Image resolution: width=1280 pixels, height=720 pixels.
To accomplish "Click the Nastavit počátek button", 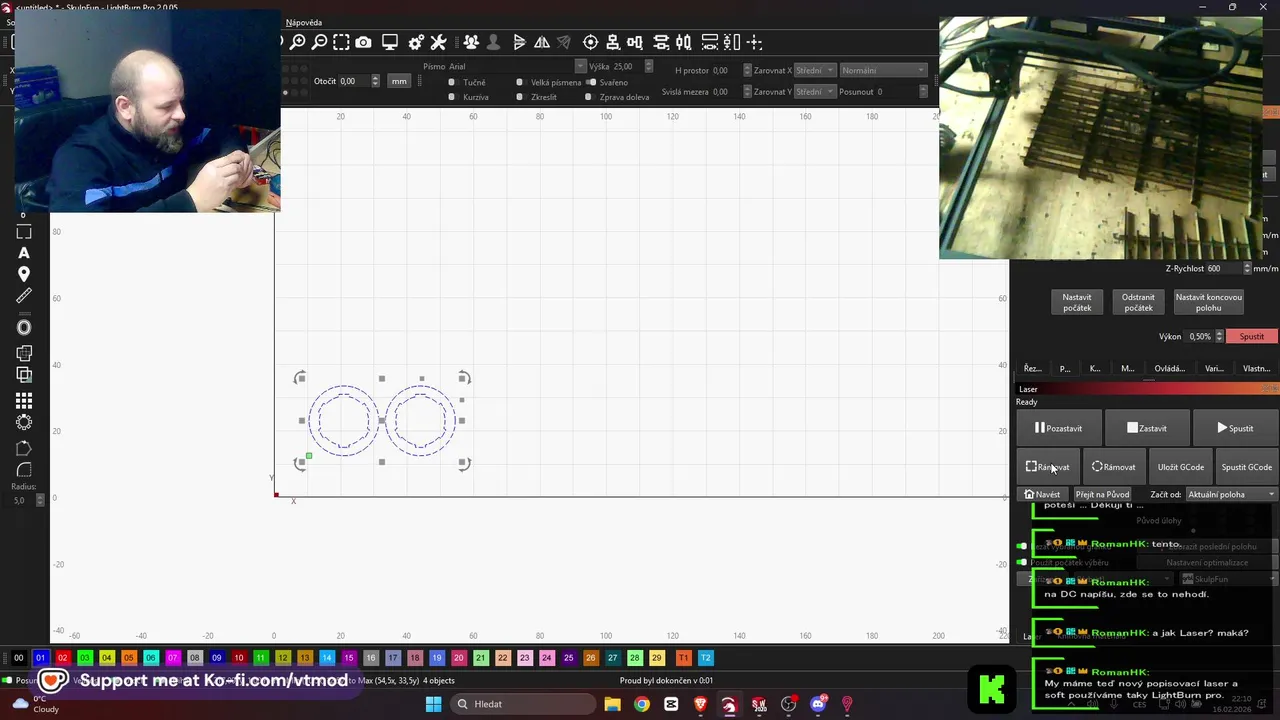I will tap(1077, 302).
